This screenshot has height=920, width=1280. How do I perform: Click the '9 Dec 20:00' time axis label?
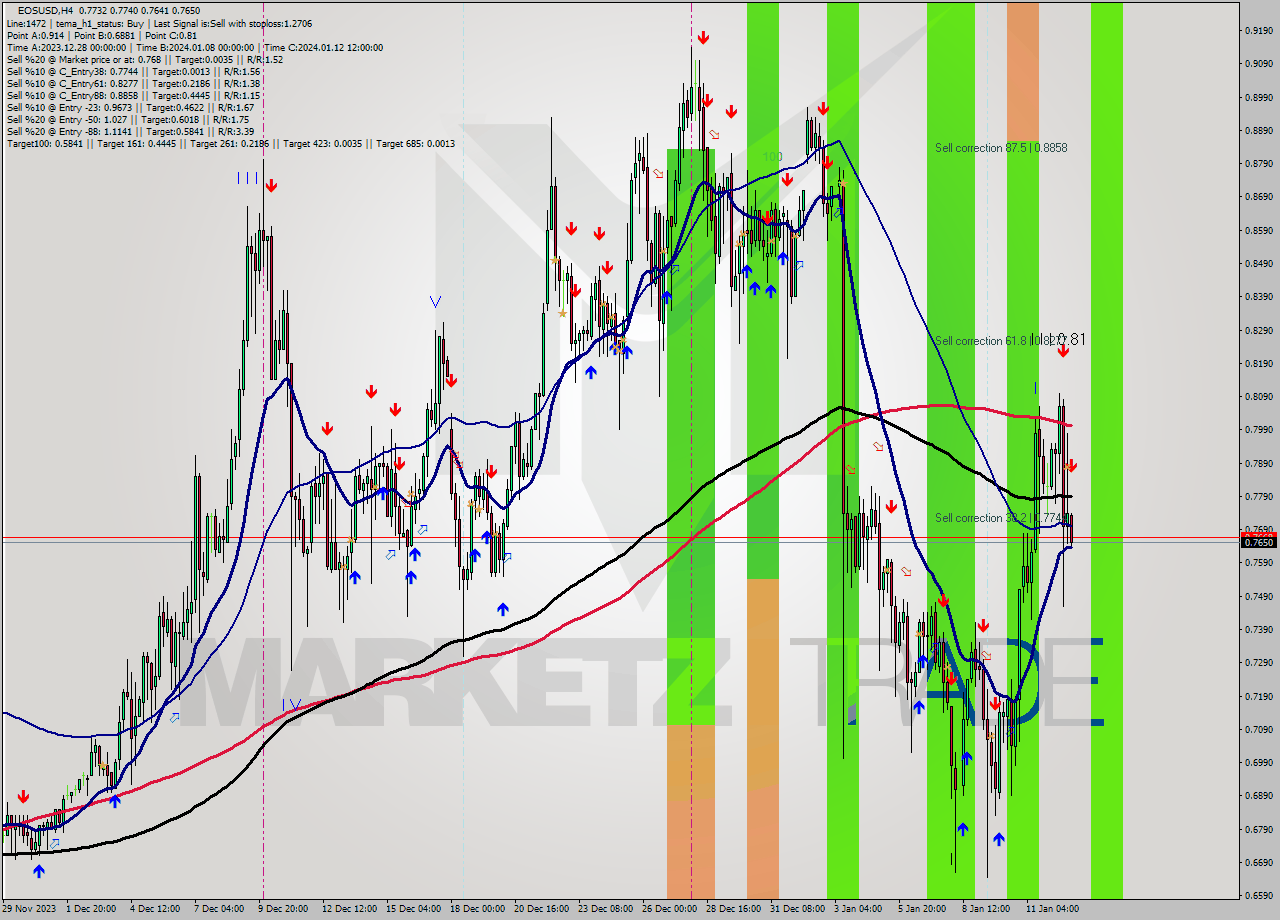pyautogui.click(x=283, y=909)
